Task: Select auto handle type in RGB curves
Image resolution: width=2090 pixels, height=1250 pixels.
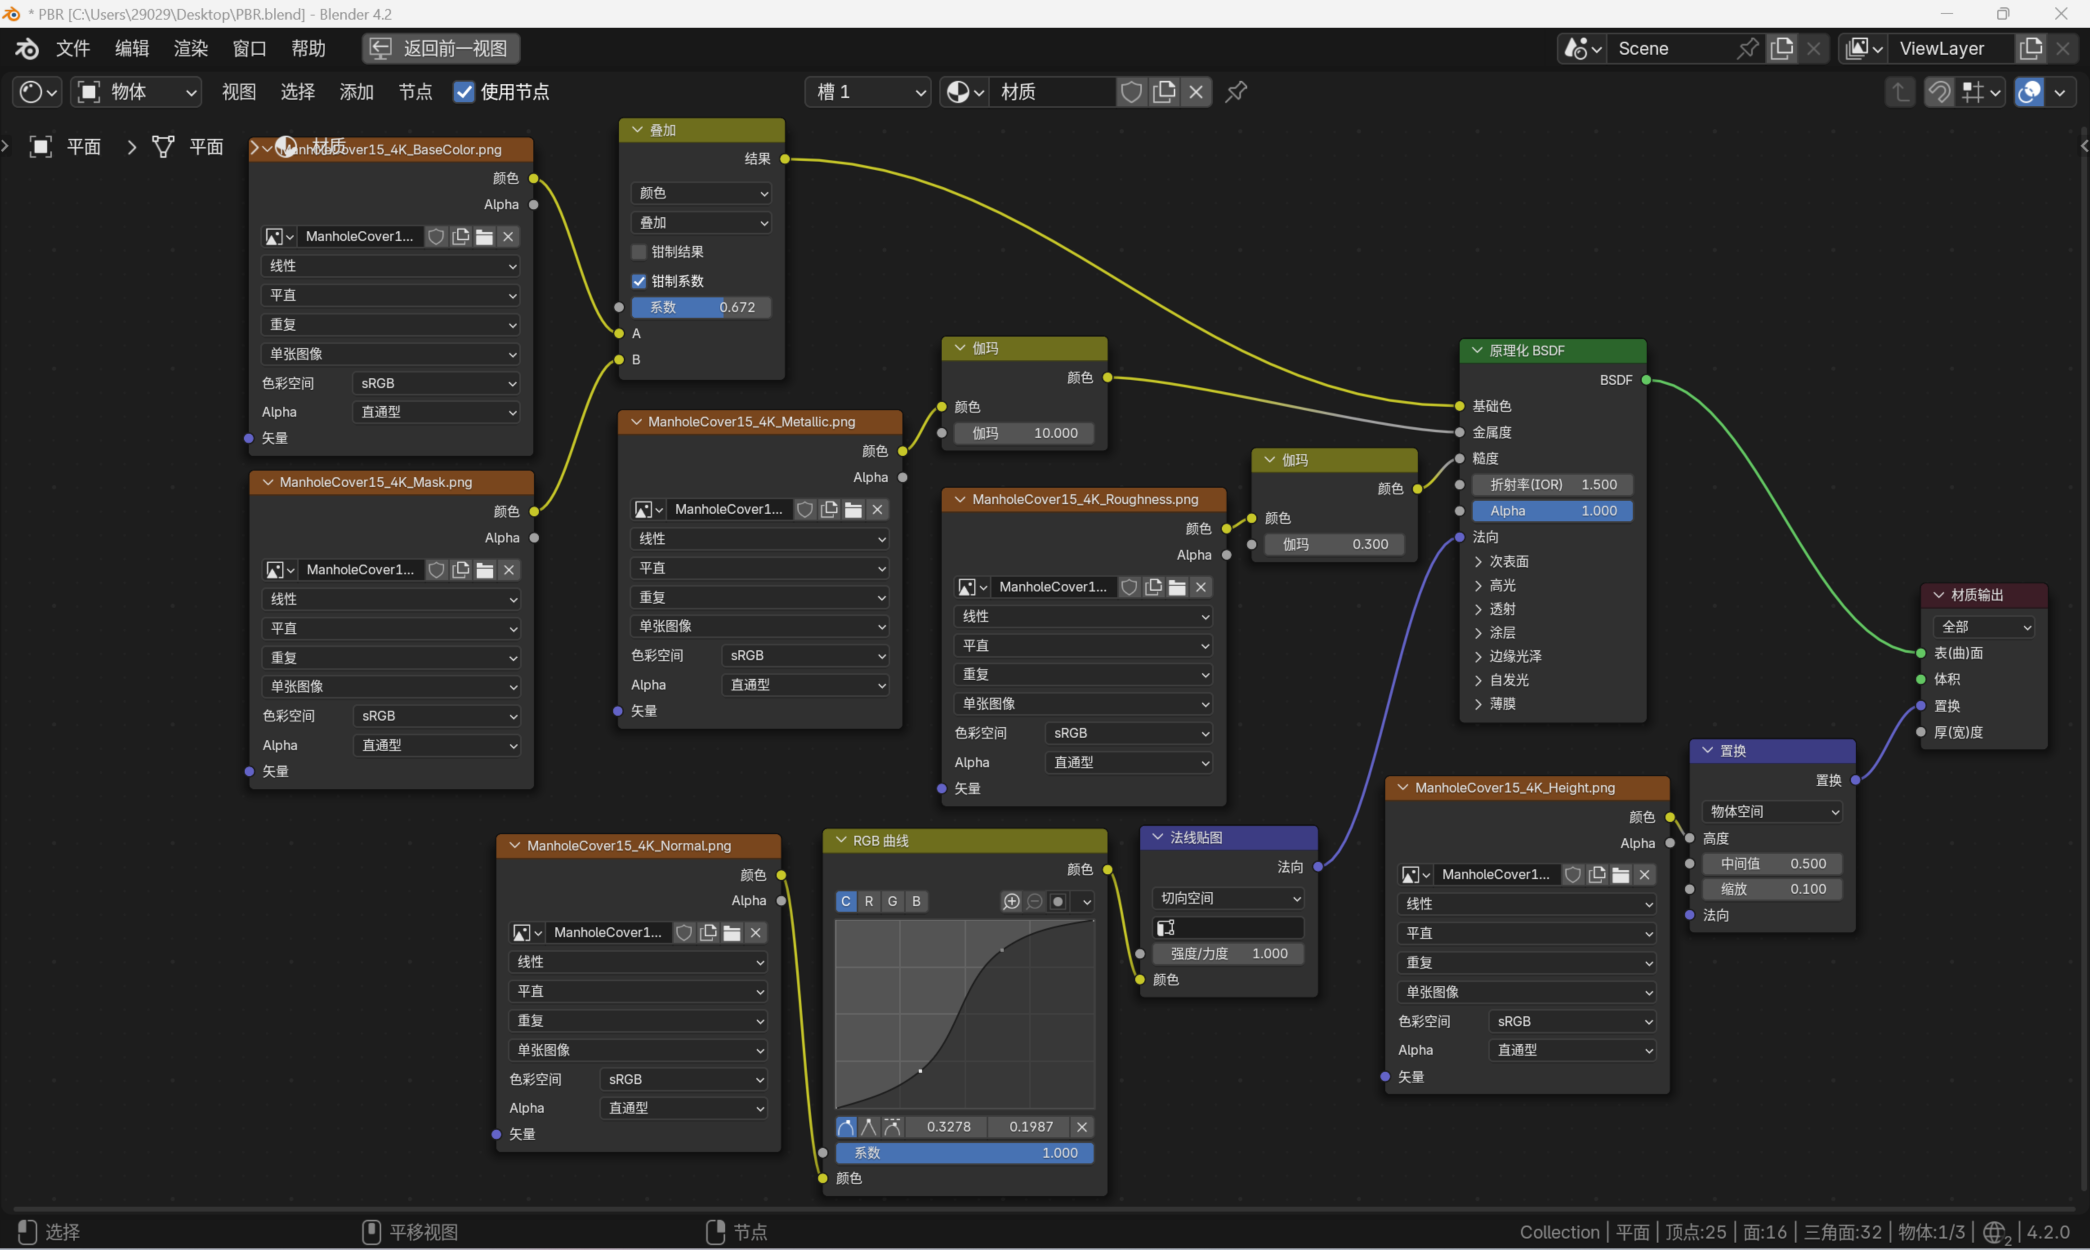Action: tap(846, 1127)
